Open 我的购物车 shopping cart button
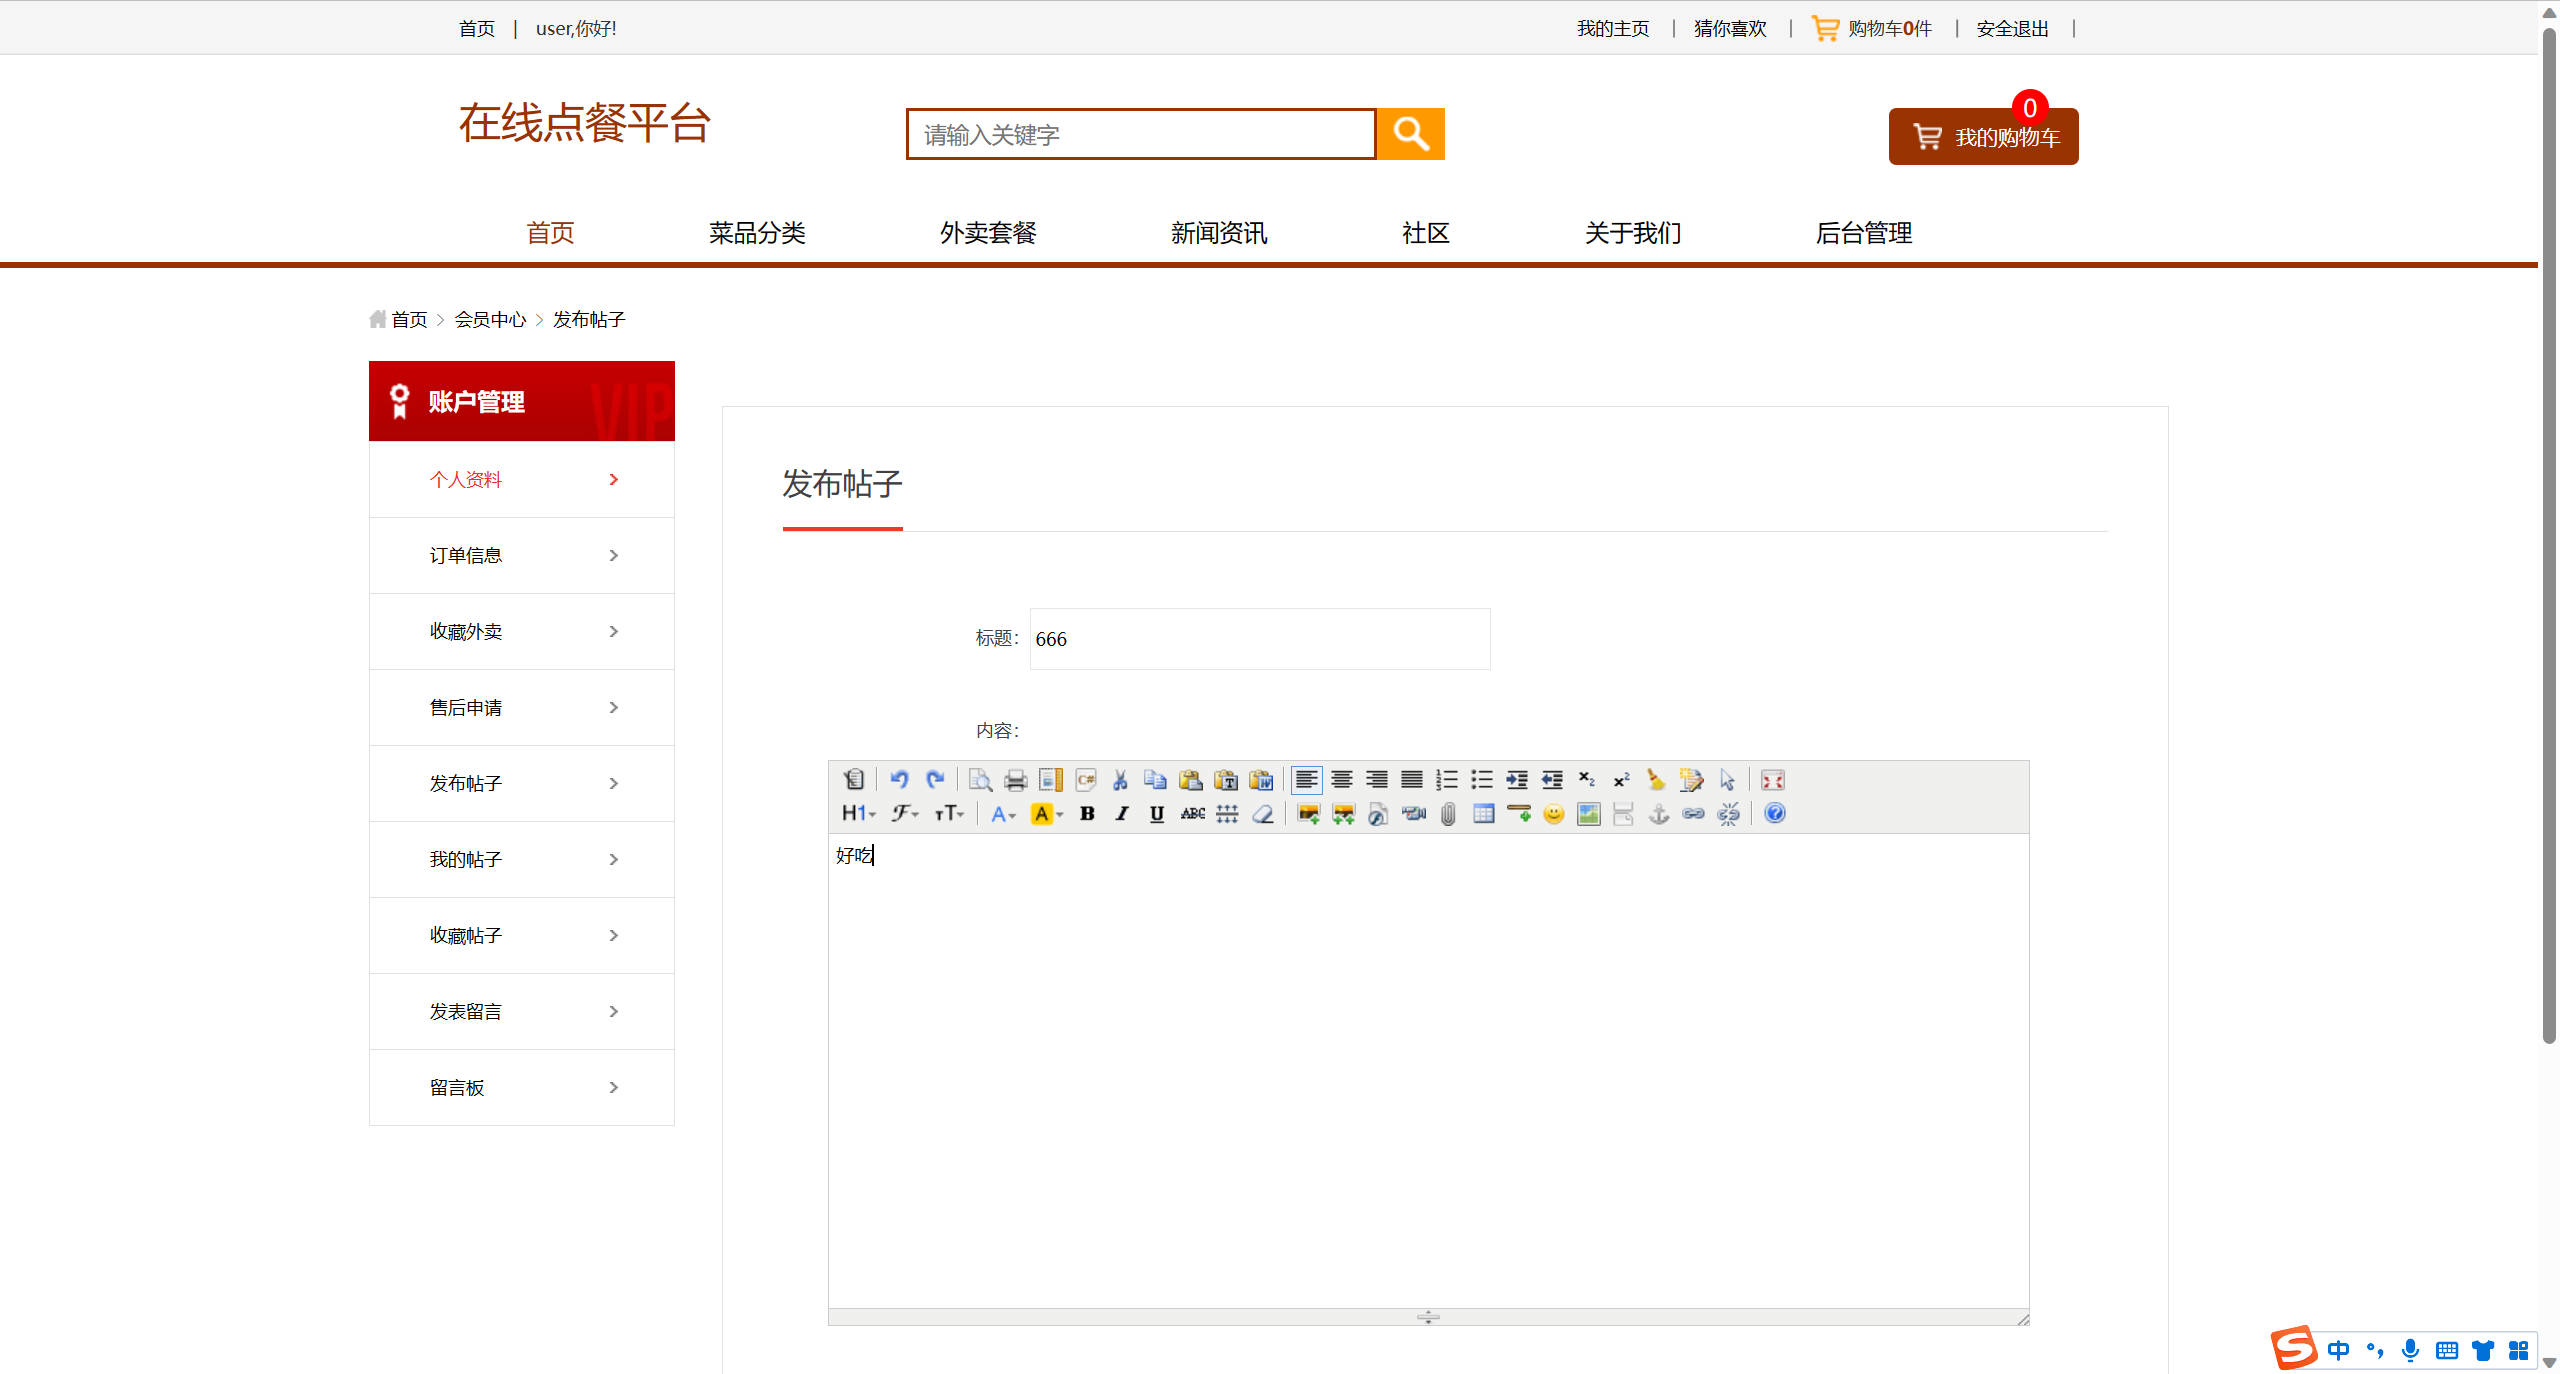2560x1374 pixels. coord(1983,137)
